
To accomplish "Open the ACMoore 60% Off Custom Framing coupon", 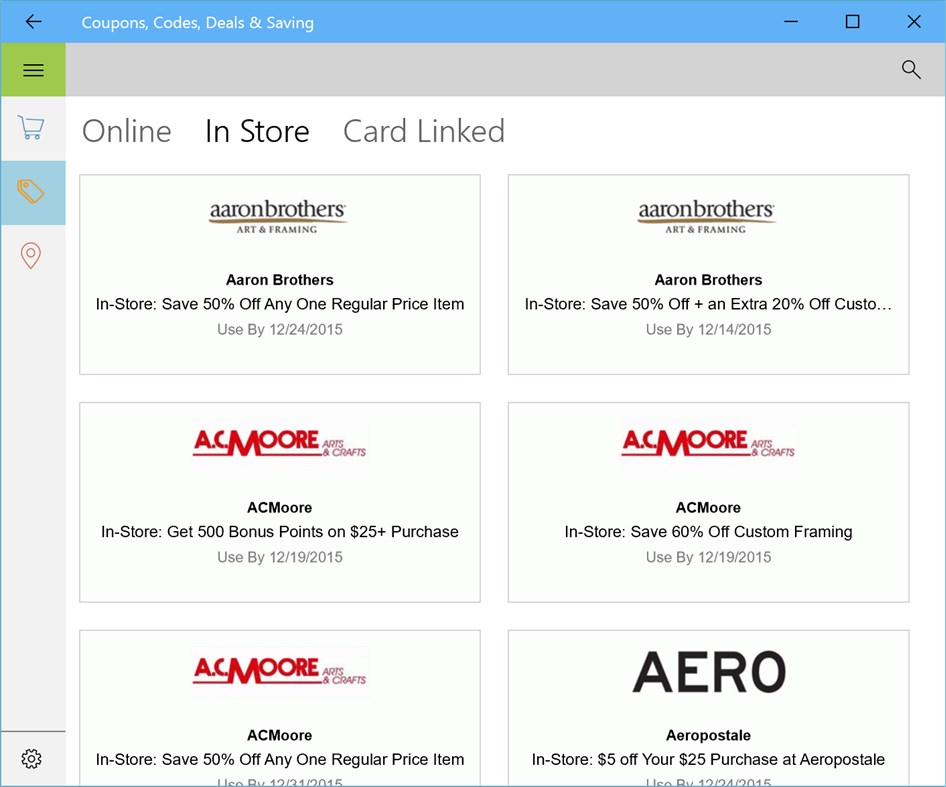I will pos(707,502).
